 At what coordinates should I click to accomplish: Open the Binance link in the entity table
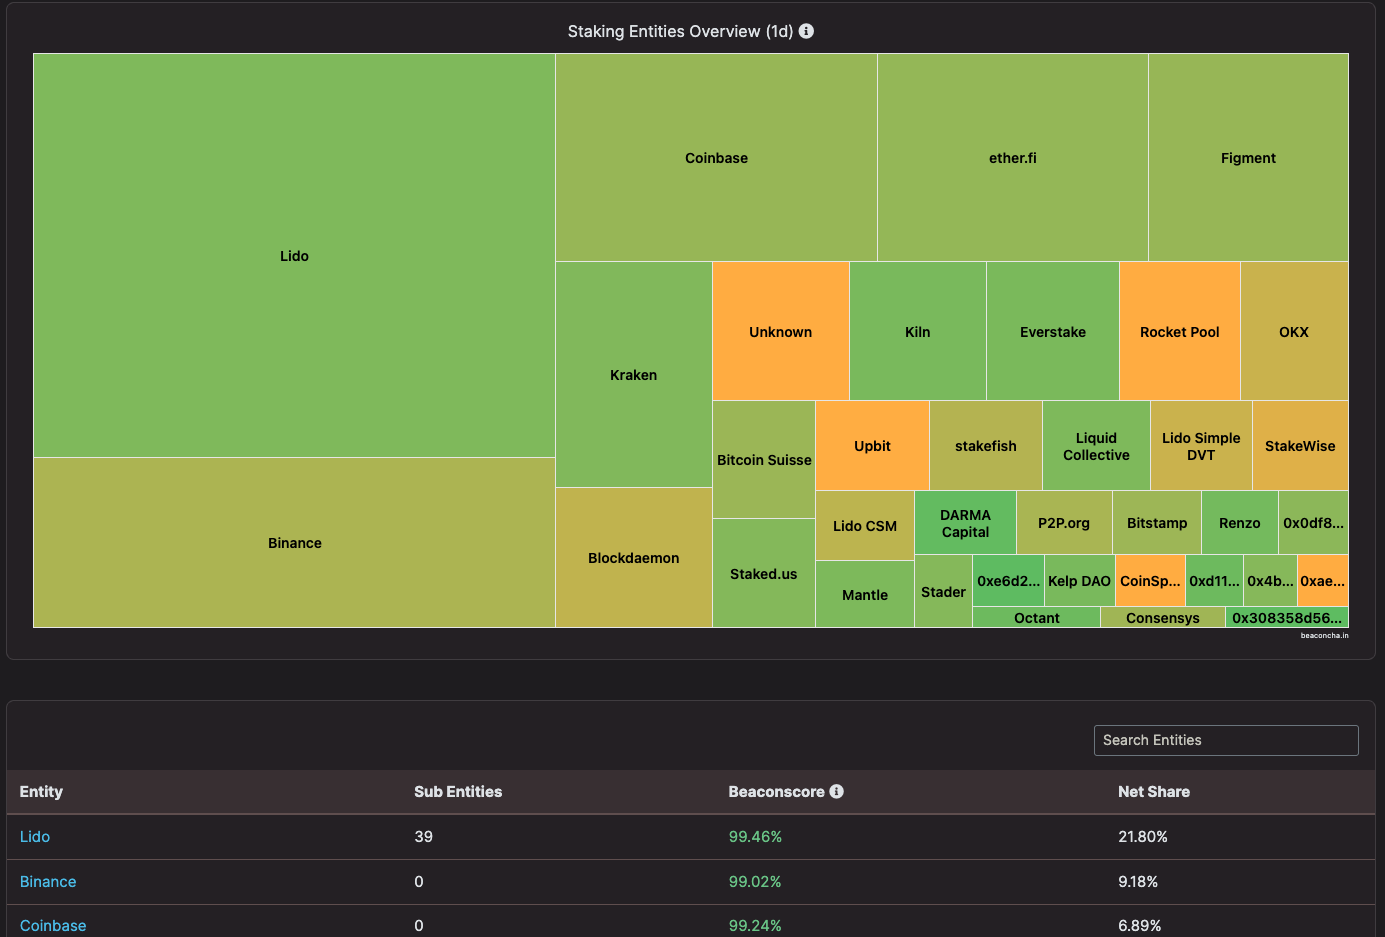[48, 881]
